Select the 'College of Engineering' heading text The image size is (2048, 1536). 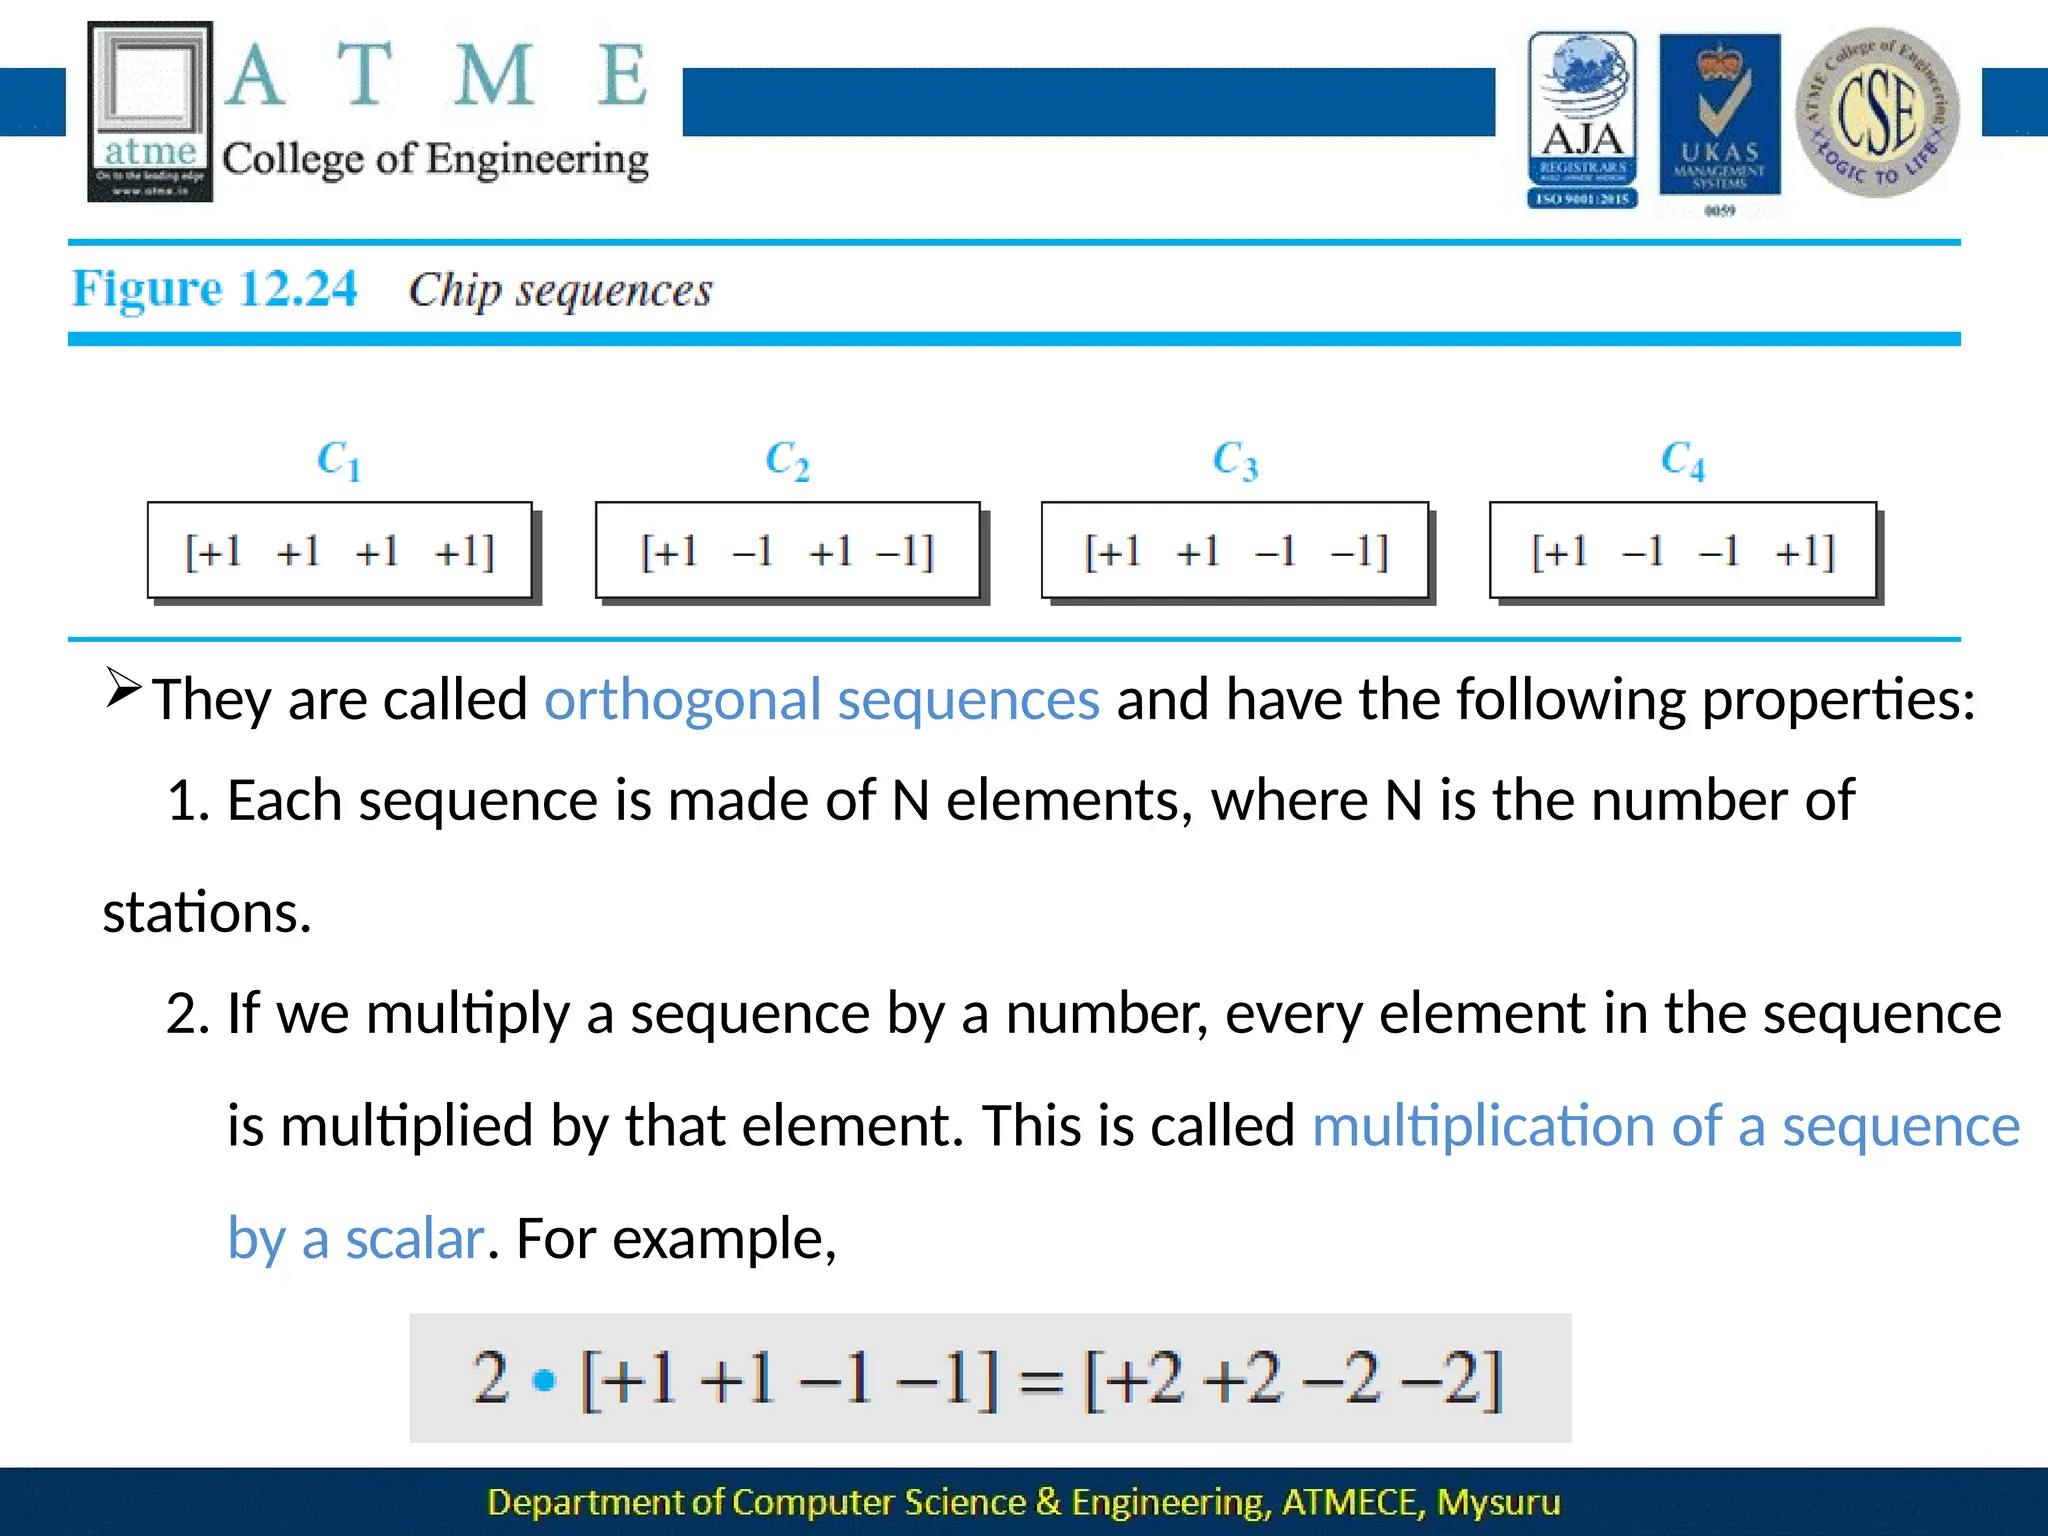435,160
